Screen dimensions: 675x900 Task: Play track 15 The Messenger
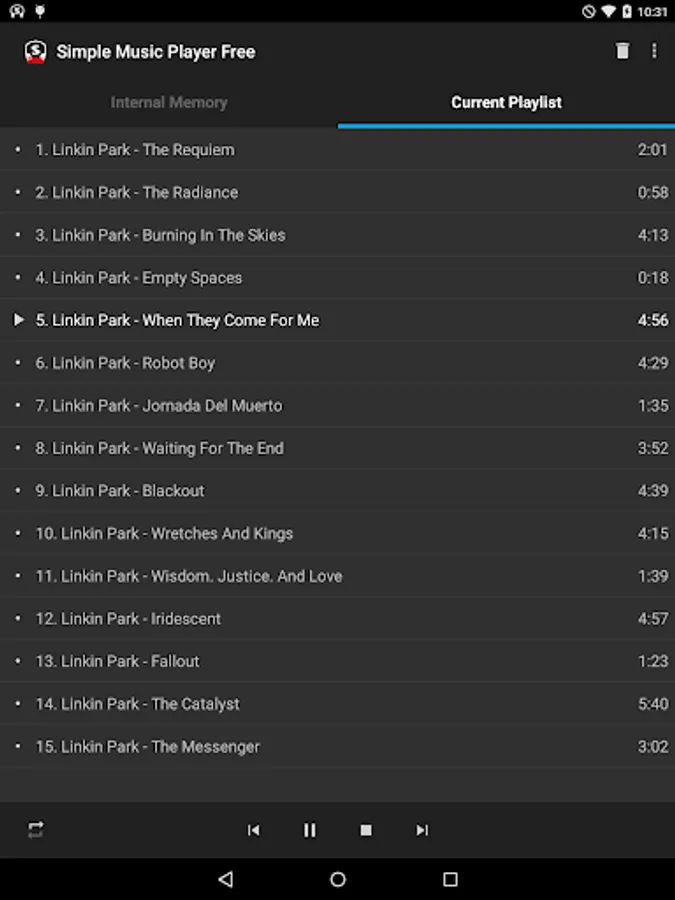coord(338,747)
